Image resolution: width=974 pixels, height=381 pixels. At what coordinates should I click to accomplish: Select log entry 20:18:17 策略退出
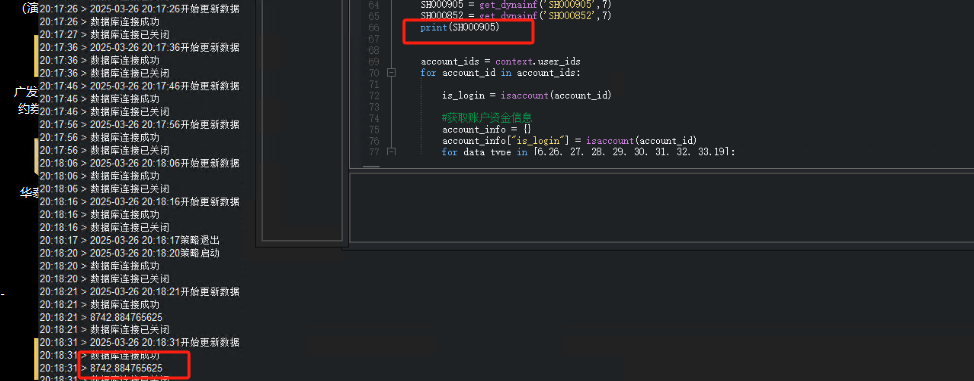pos(129,240)
